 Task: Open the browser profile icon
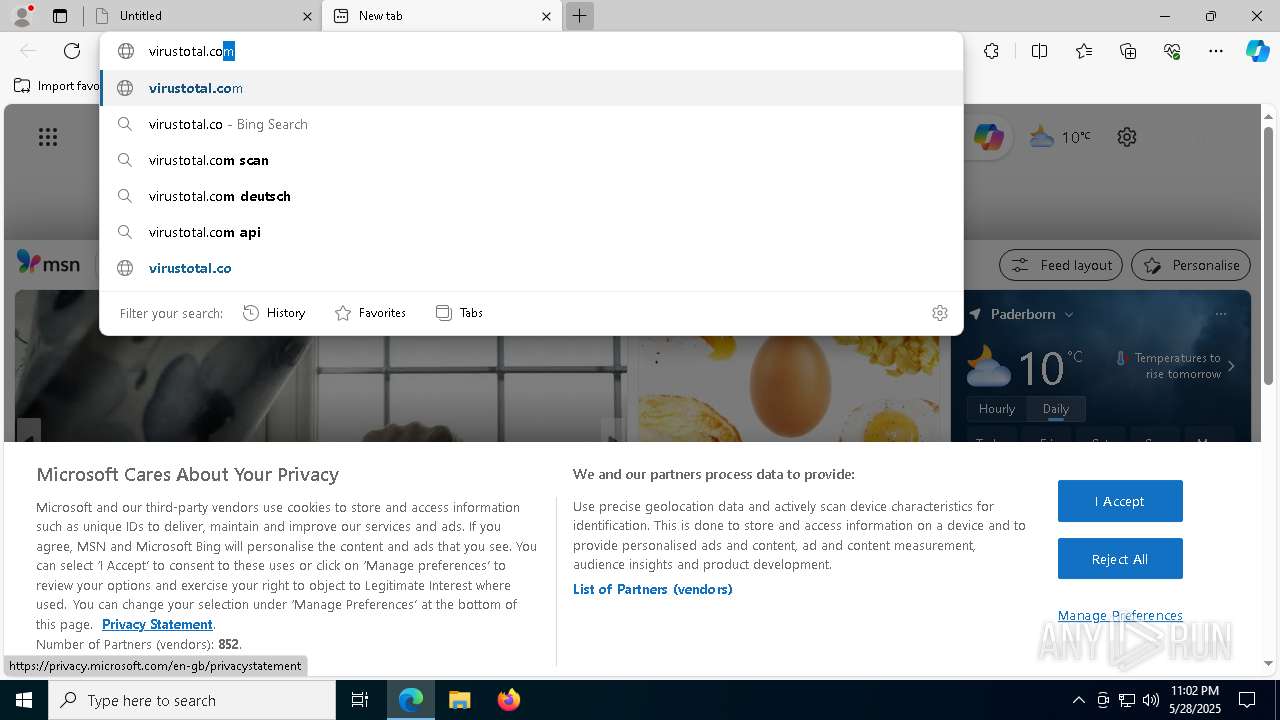(22, 15)
